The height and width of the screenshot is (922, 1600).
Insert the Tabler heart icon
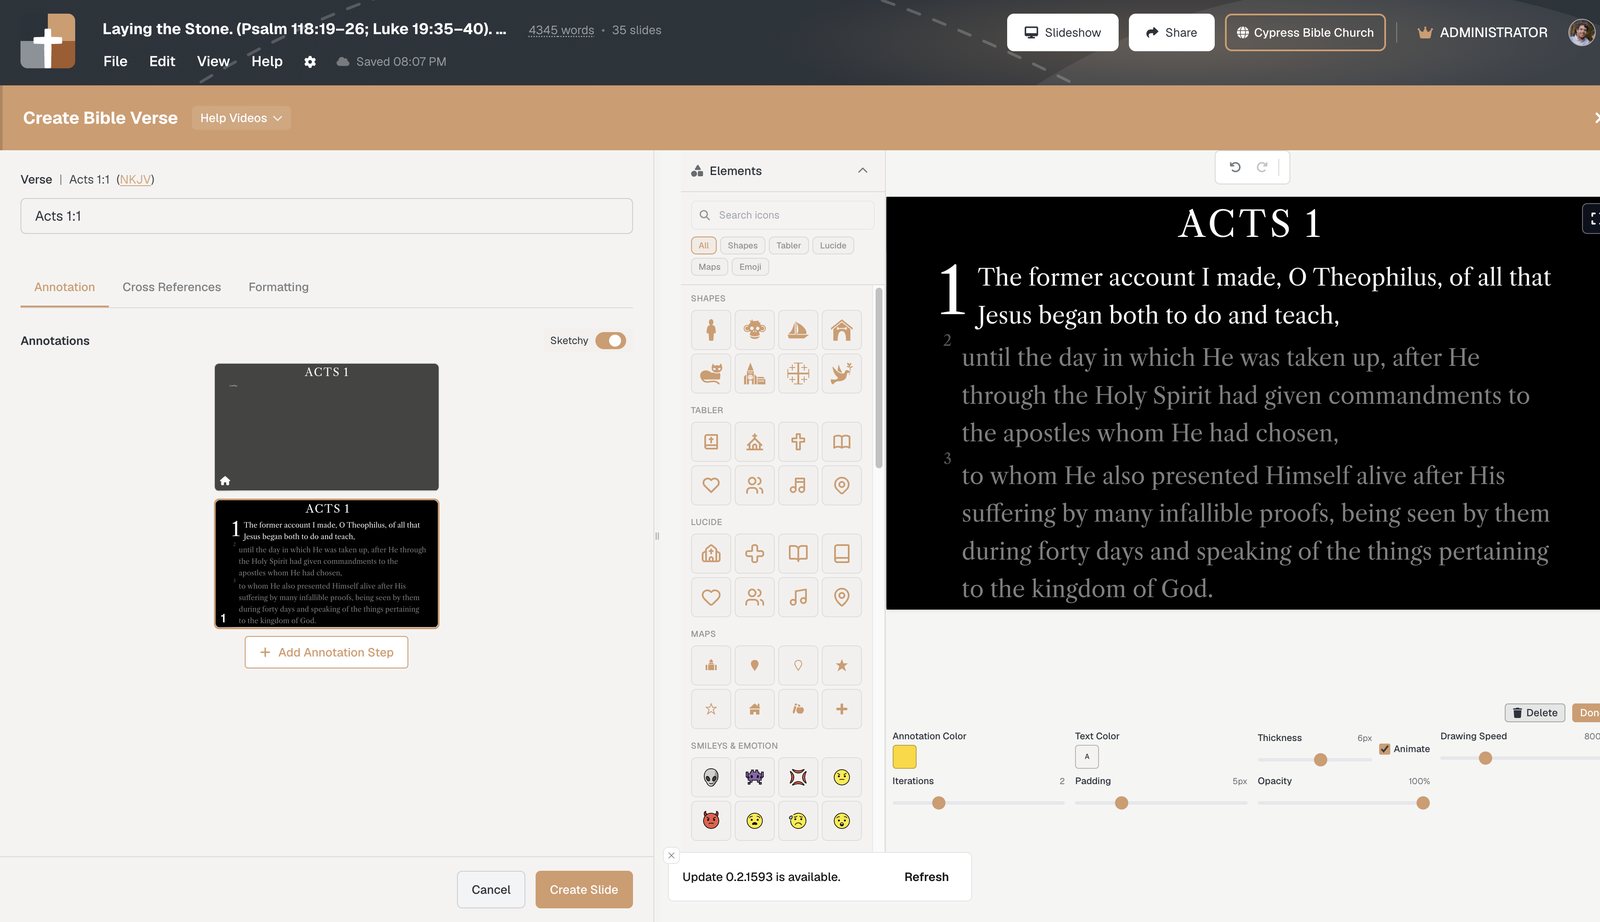(x=711, y=485)
